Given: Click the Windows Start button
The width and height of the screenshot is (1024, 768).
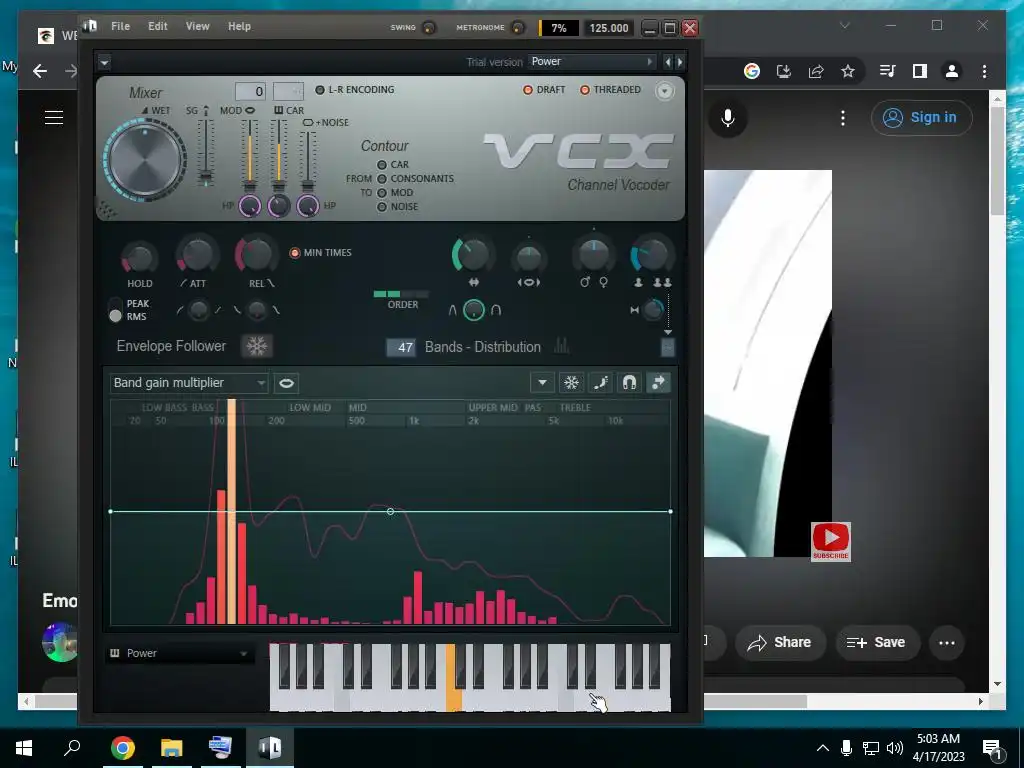Looking at the screenshot, I should (24, 748).
